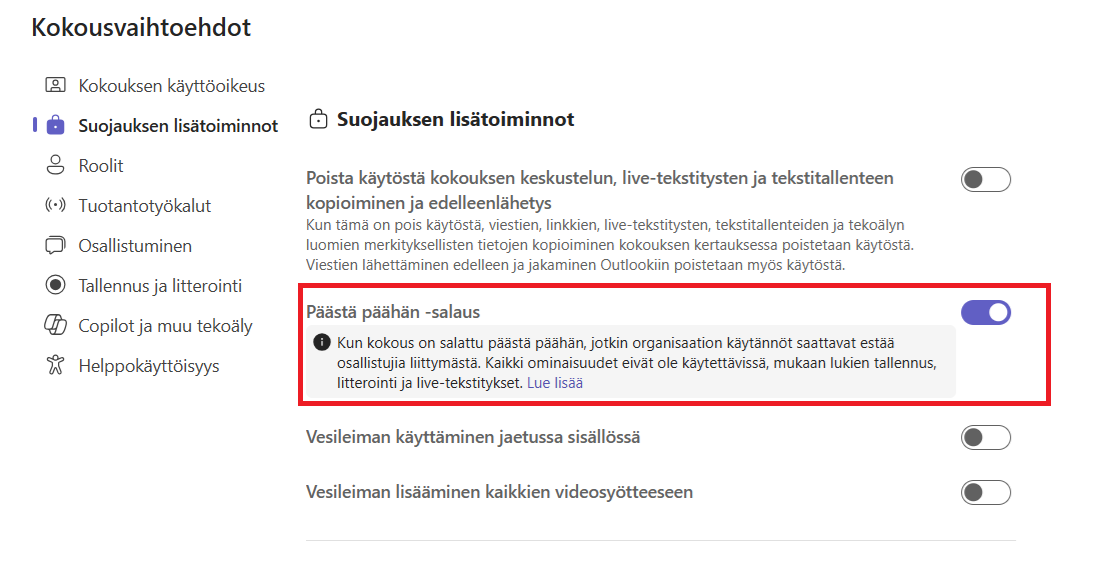Click the Copilot ja muu tekoäly icon

[55, 326]
